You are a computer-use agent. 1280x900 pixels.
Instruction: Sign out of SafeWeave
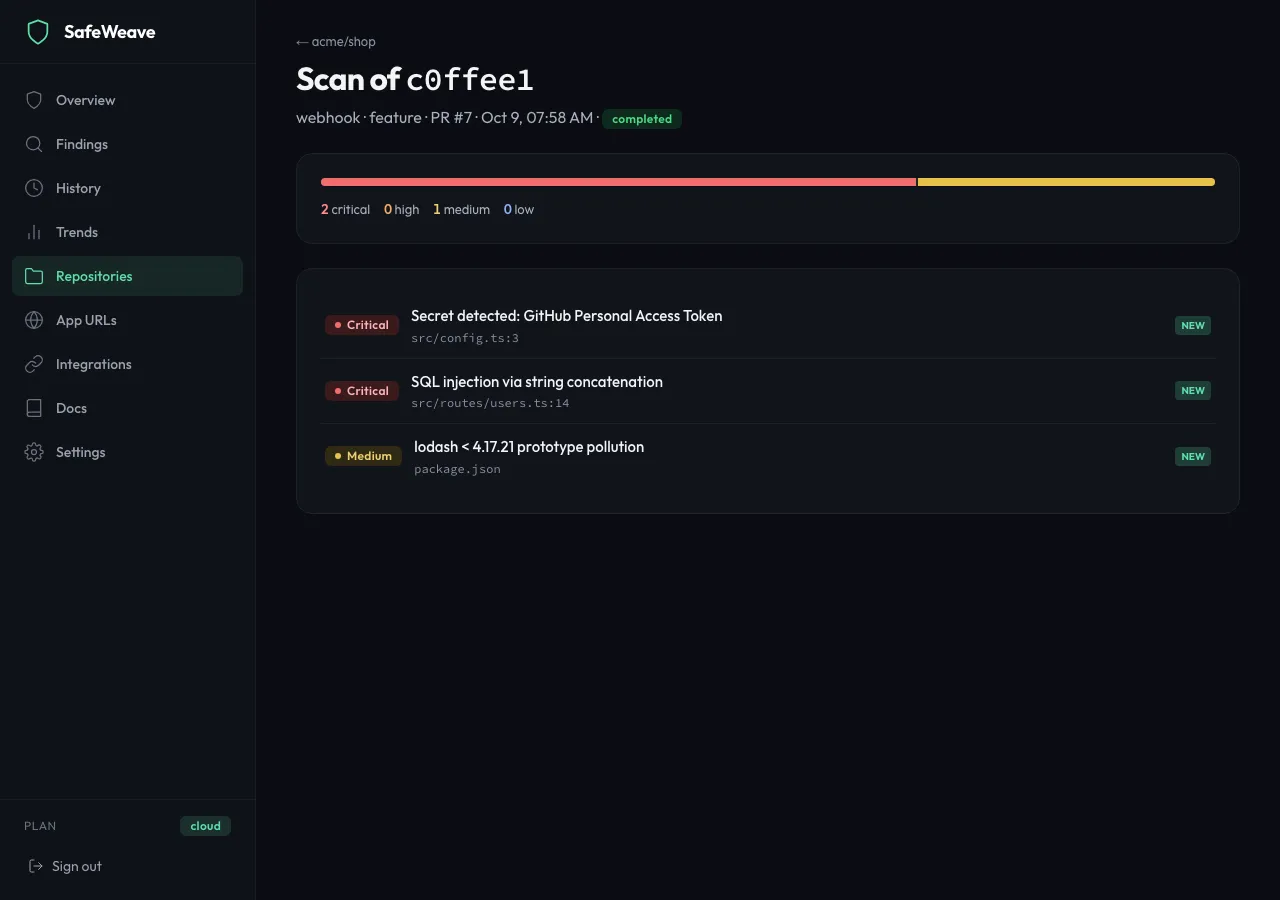[65, 866]
